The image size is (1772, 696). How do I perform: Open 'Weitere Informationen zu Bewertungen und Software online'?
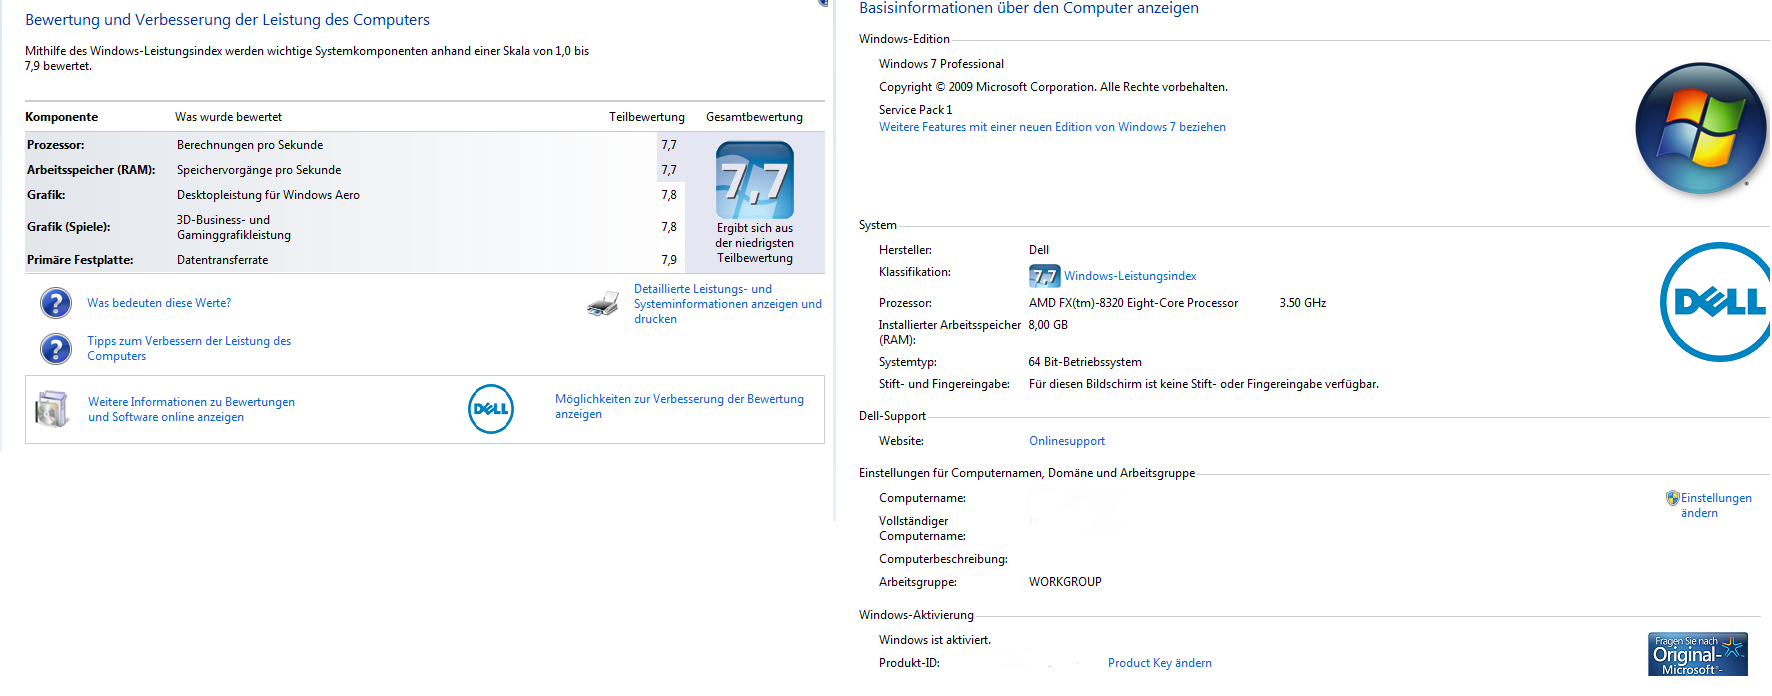[x=191, y=410]
